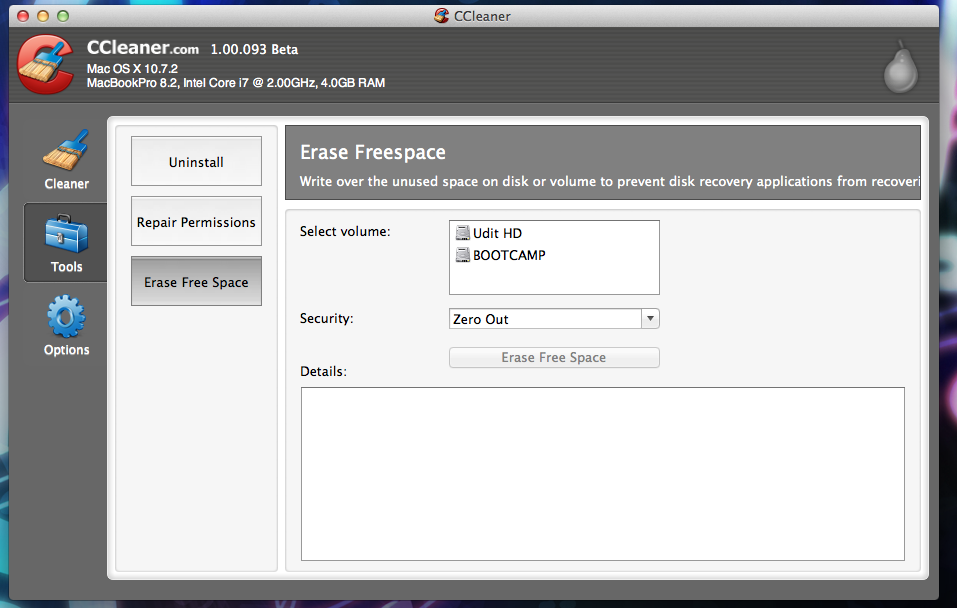Click the MacBookPro hardware info line
This screenshot has height=608, width=957.
click(x=236, y=83)
